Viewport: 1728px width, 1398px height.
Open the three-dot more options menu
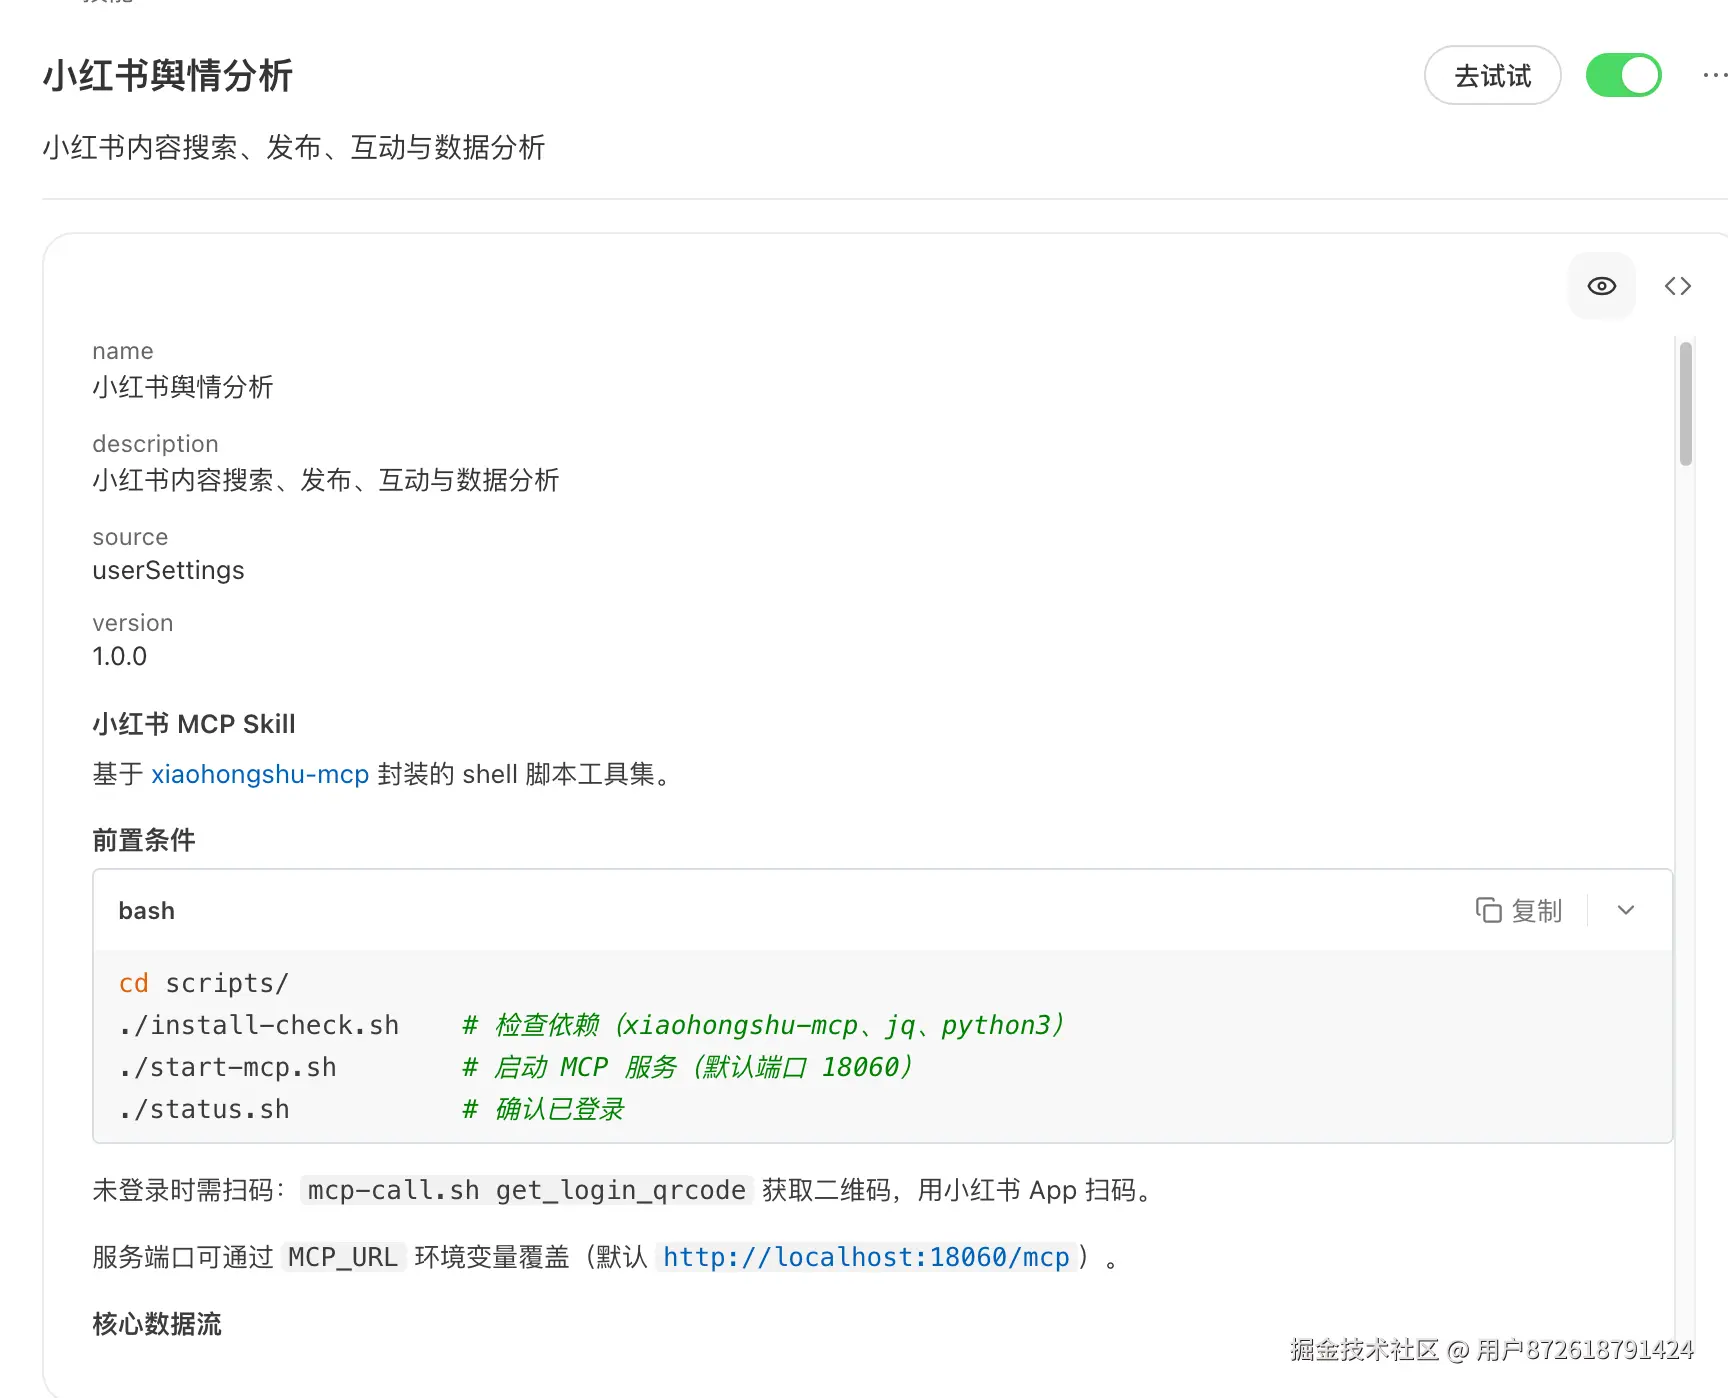coord(1714,75)
